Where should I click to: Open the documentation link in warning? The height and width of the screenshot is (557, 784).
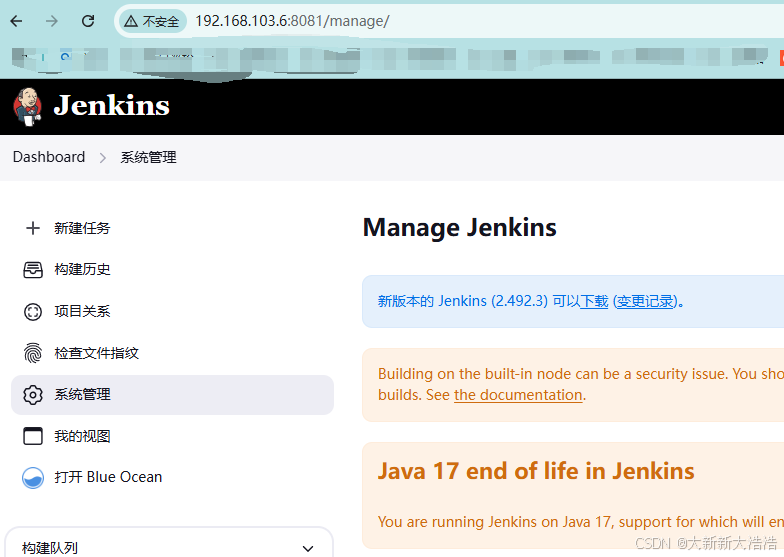click(x=518, y=395)
